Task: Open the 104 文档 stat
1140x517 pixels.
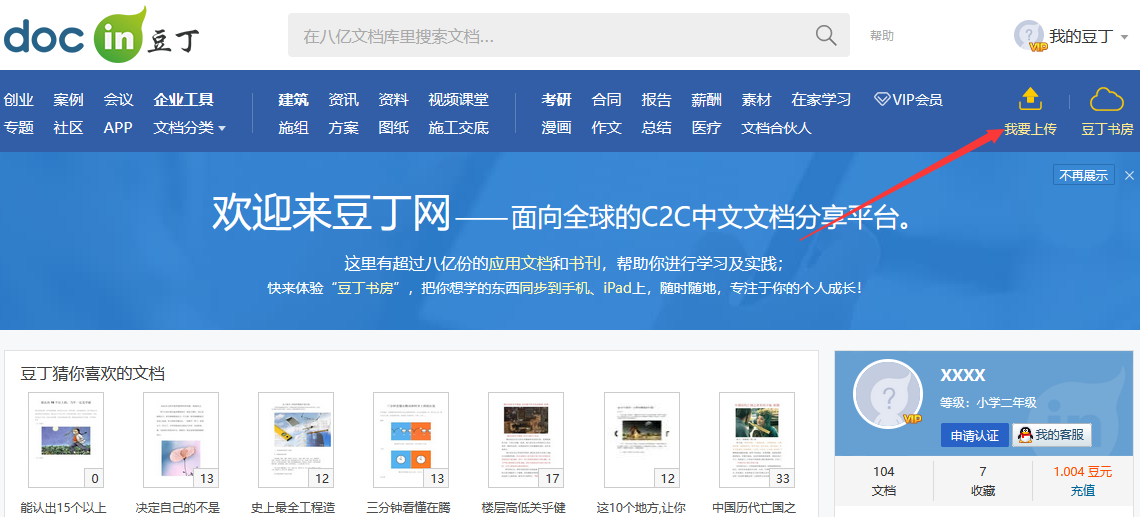Action: [x=883, y=481]
